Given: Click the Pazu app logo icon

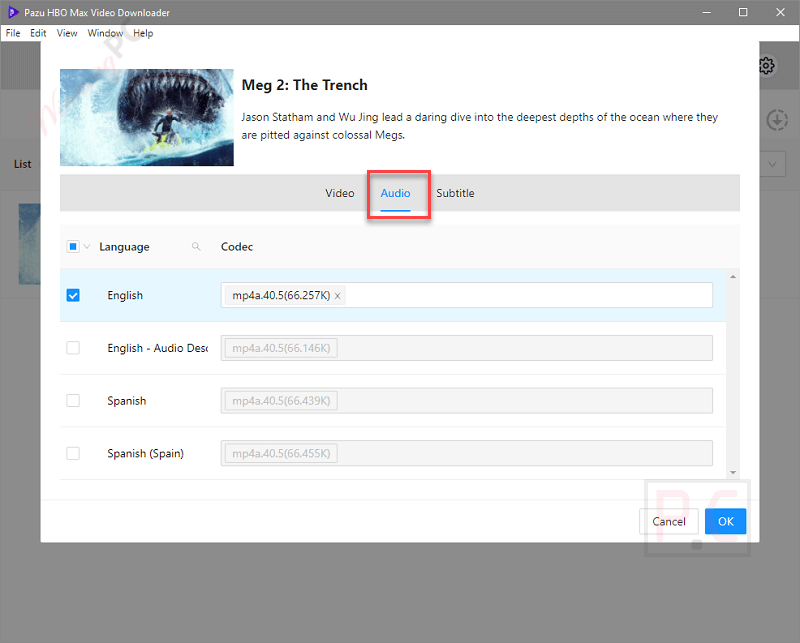Looking at the screenshot, I should [x=13, y=12].
